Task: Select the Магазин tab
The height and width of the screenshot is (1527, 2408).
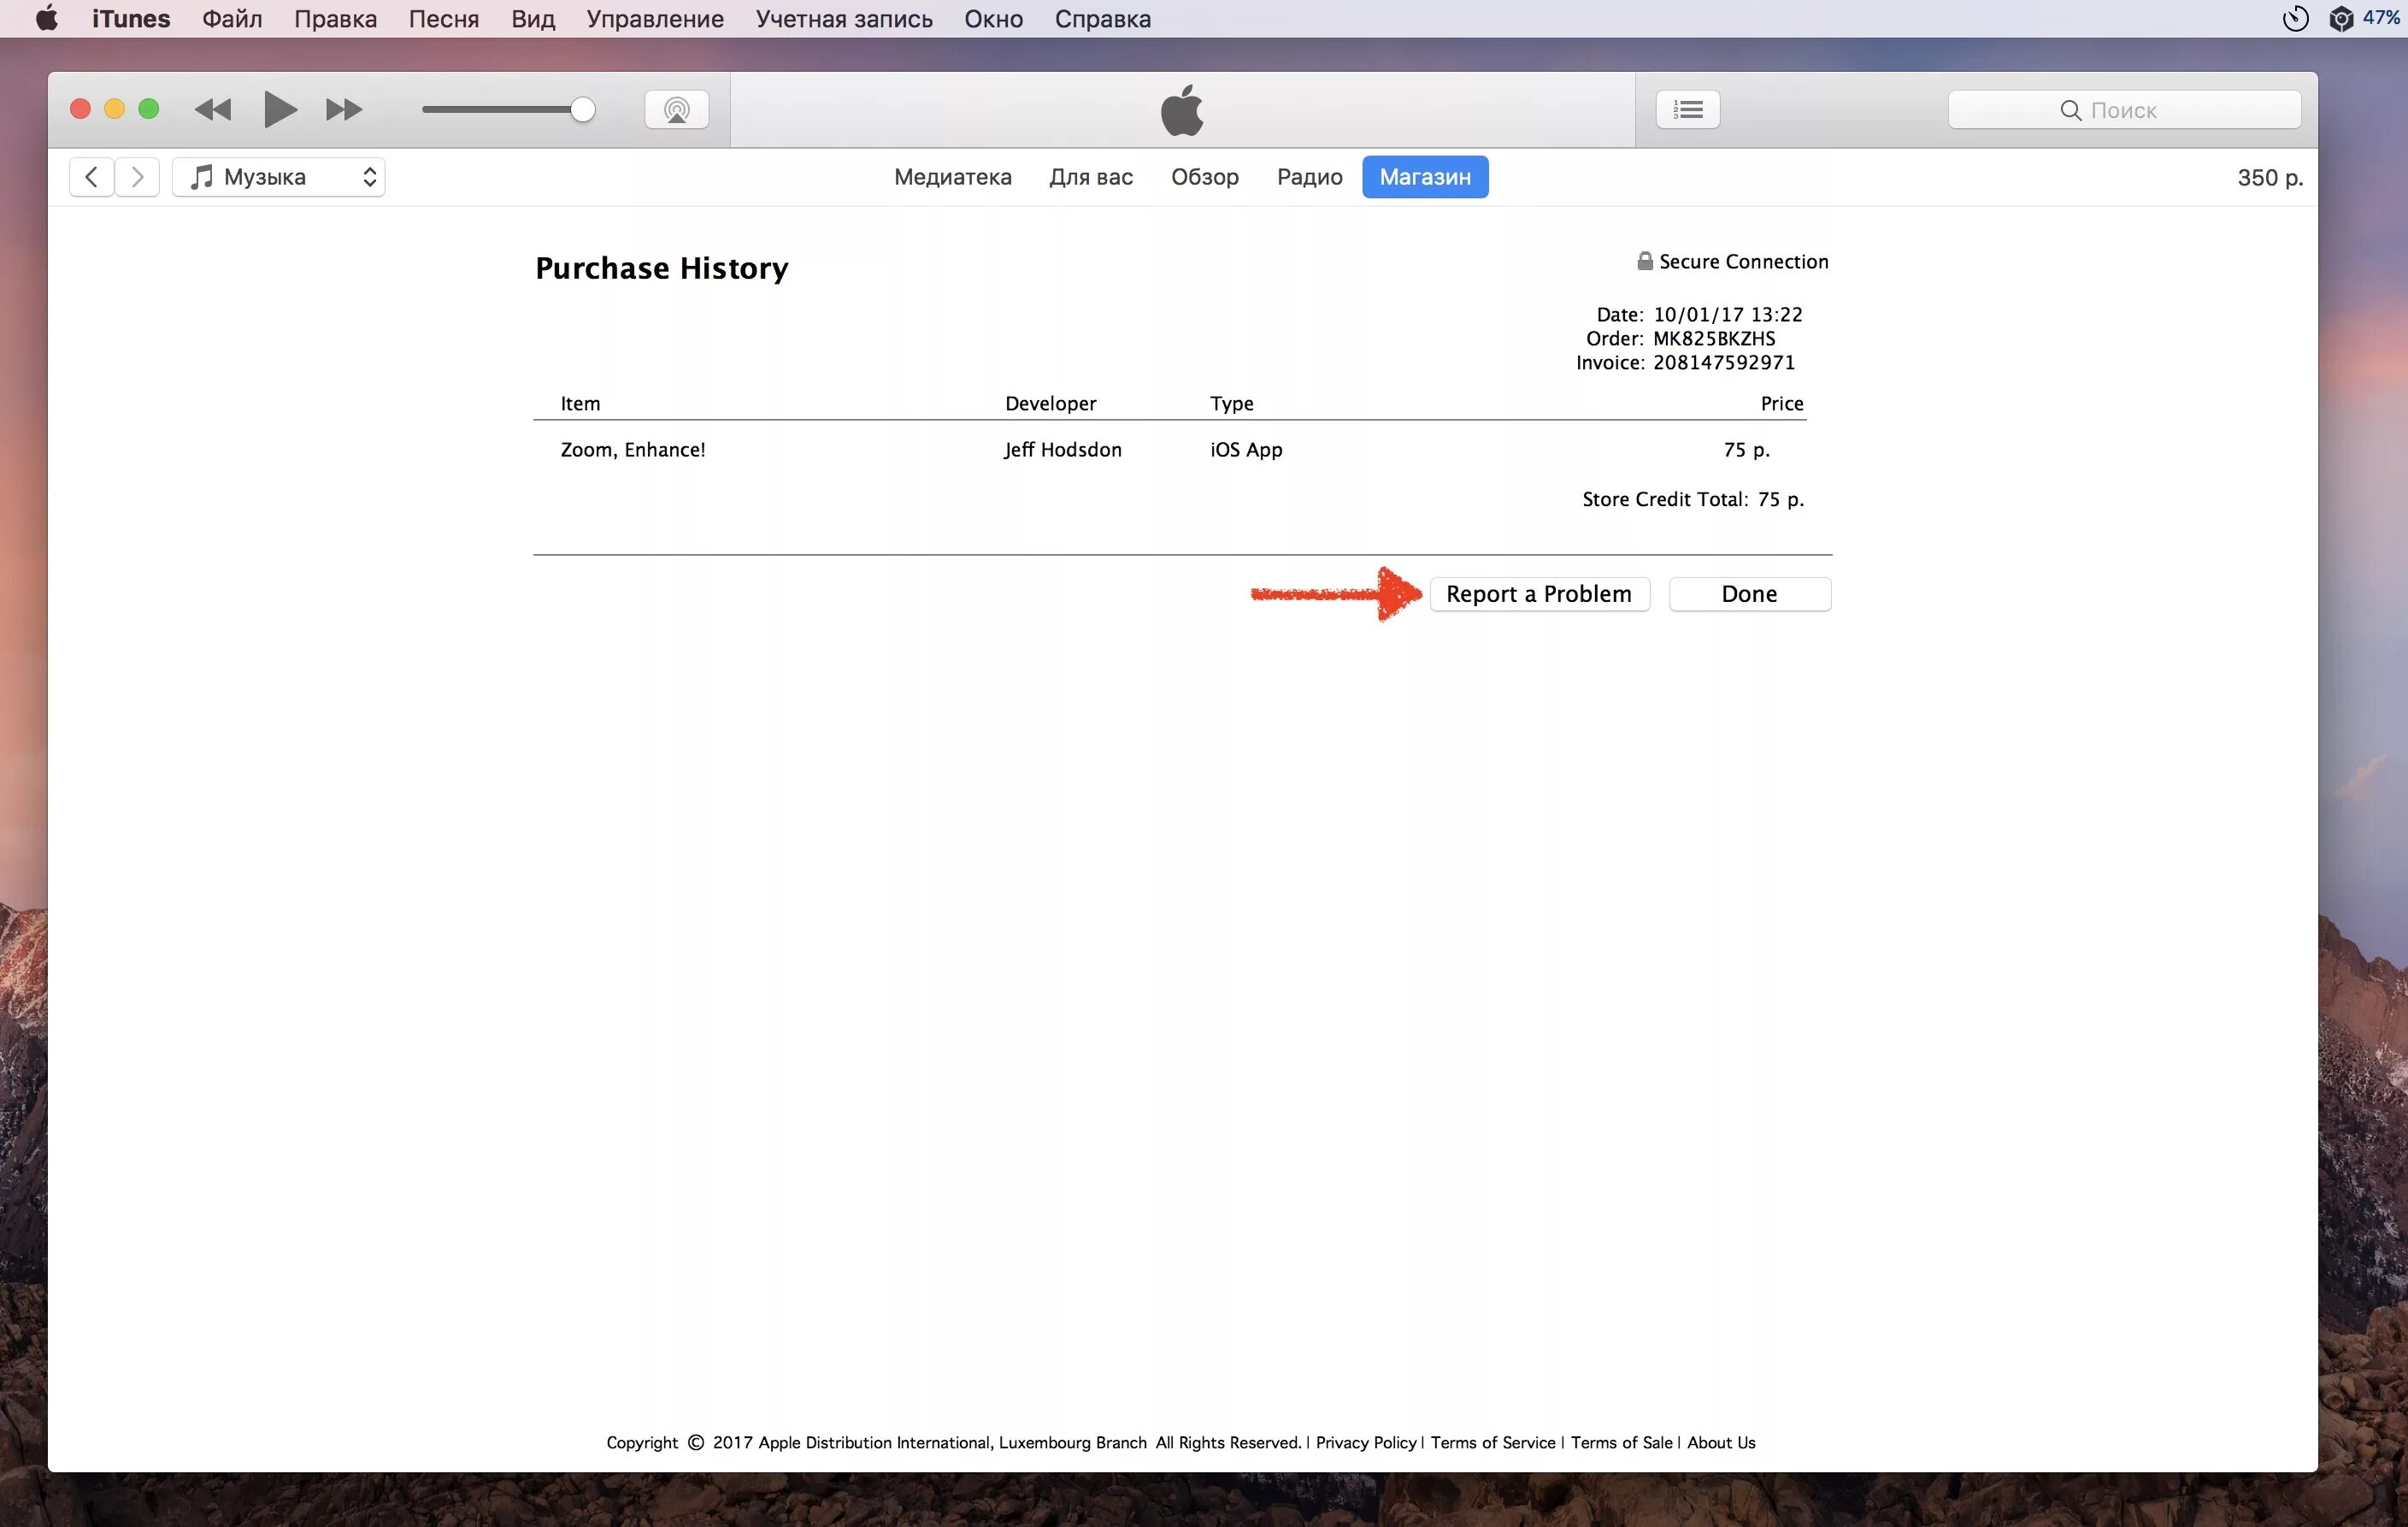Action: [x=1425, y=177]
